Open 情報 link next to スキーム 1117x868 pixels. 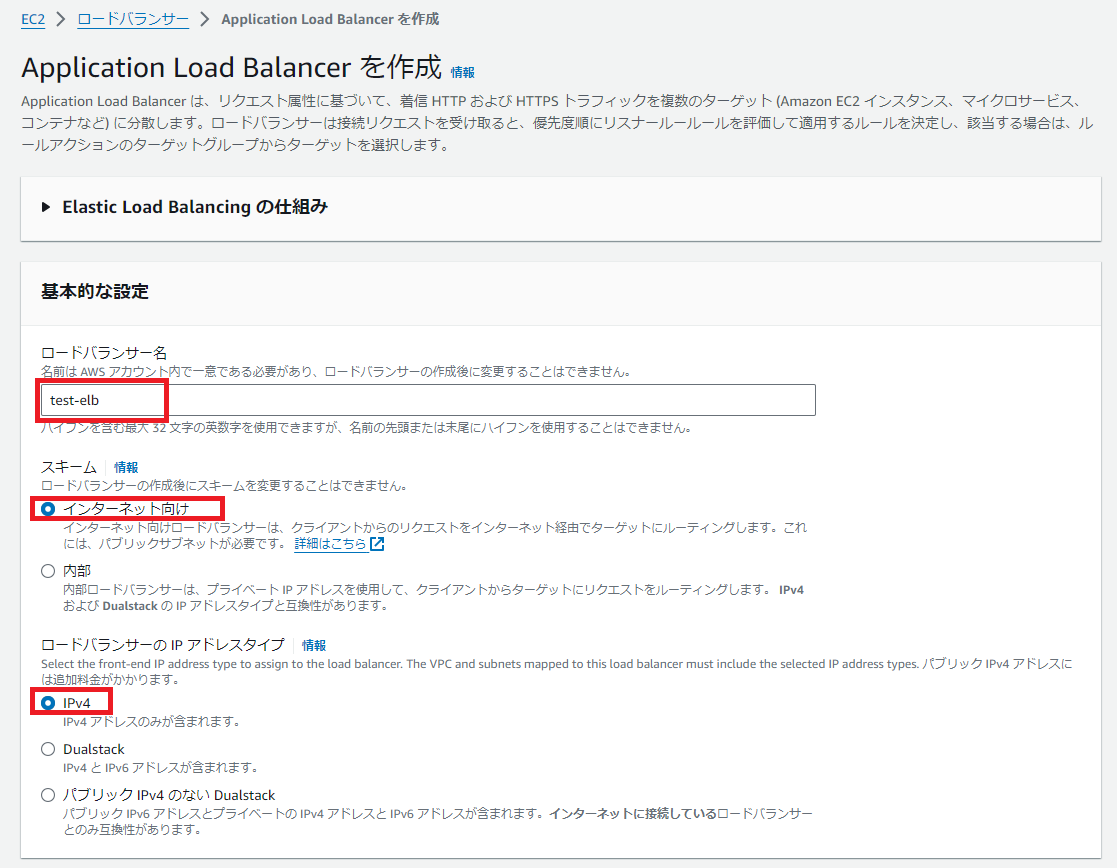[x=126, y=467]
